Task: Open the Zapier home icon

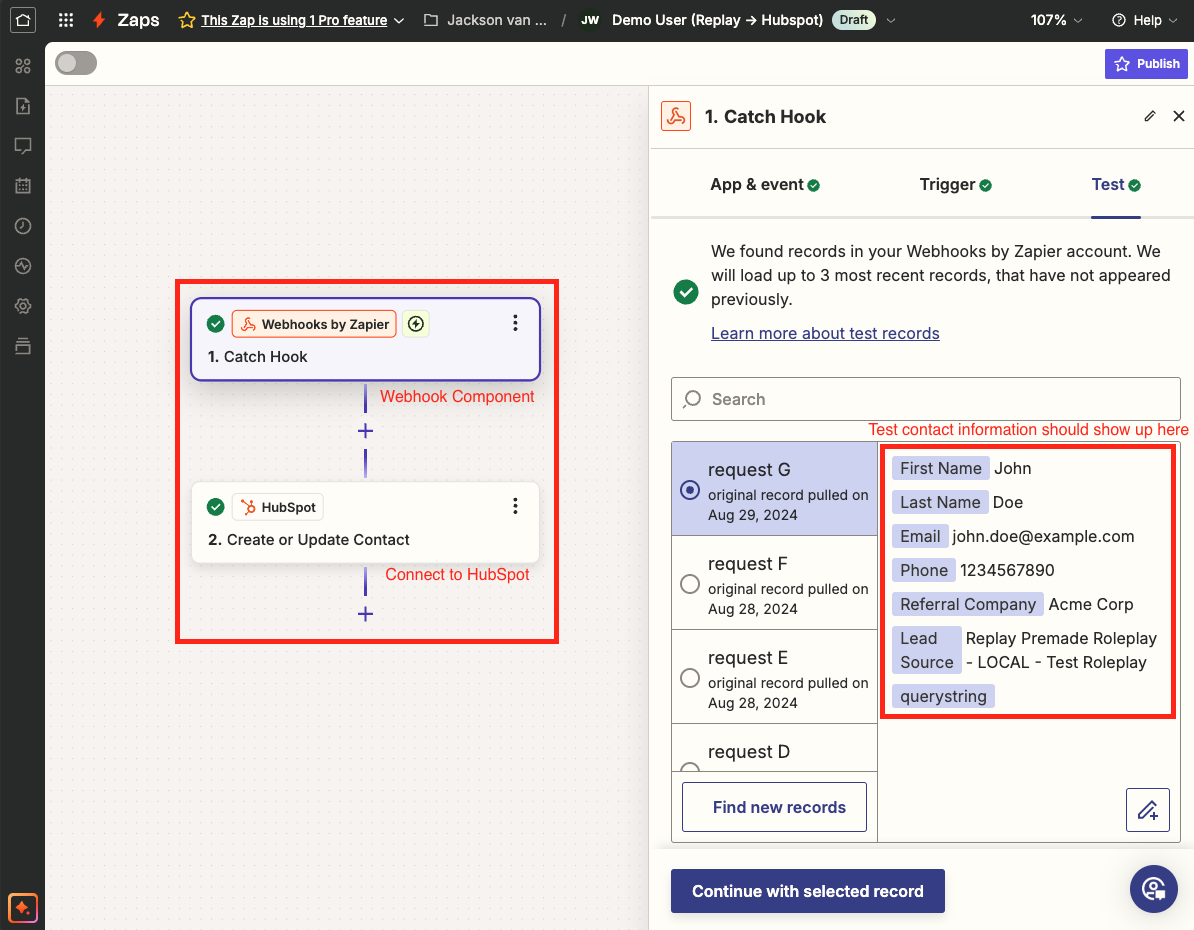Action: coord(23,21)
